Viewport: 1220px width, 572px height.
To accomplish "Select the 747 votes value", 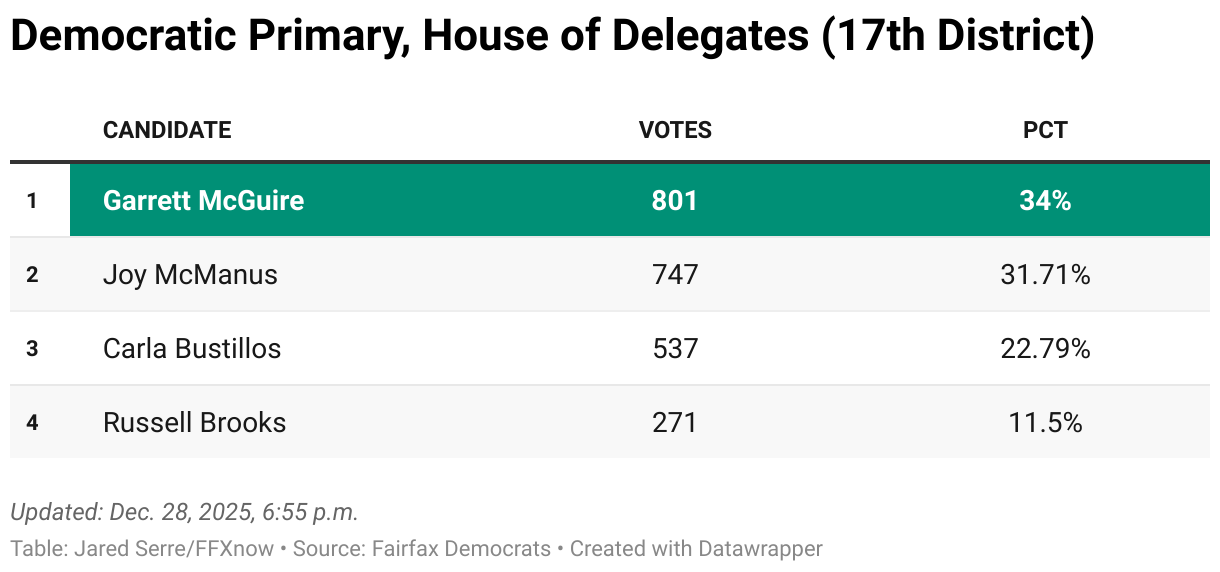I will 675,274.
